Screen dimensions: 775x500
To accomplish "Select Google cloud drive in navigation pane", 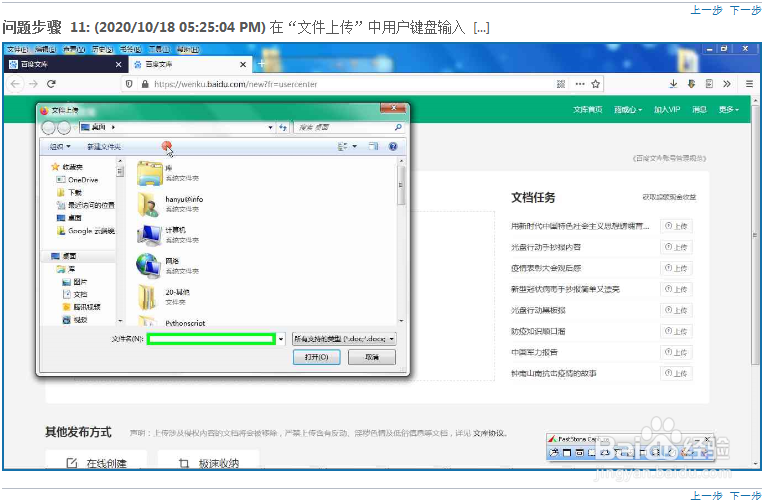I will click(x=86, y=231).
